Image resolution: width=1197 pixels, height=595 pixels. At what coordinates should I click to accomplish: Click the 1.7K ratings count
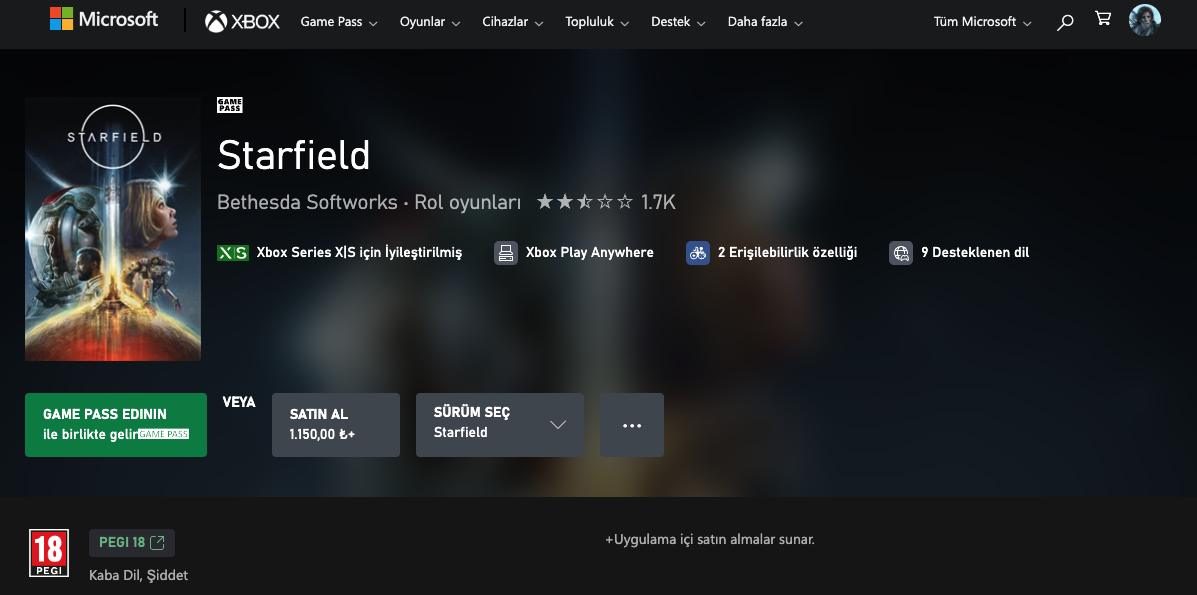[x=658, y=202]
